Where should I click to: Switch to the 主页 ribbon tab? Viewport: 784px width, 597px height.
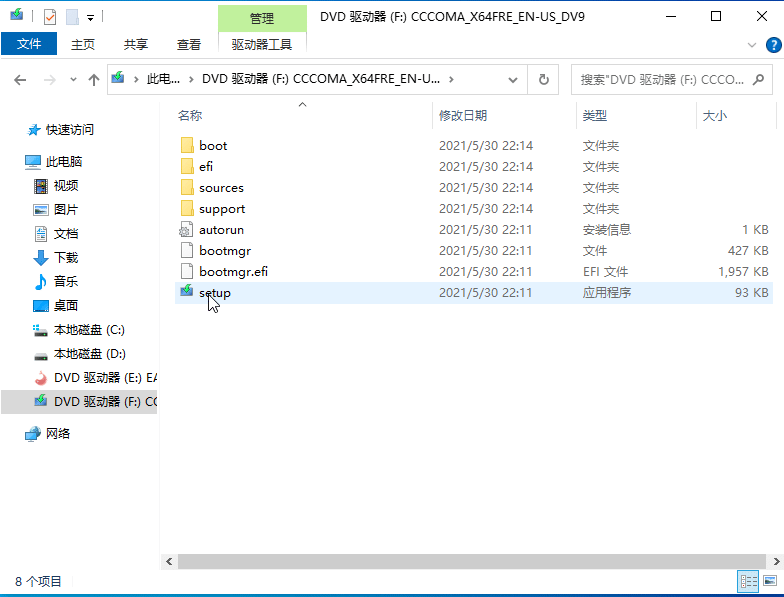pos(82,44)
